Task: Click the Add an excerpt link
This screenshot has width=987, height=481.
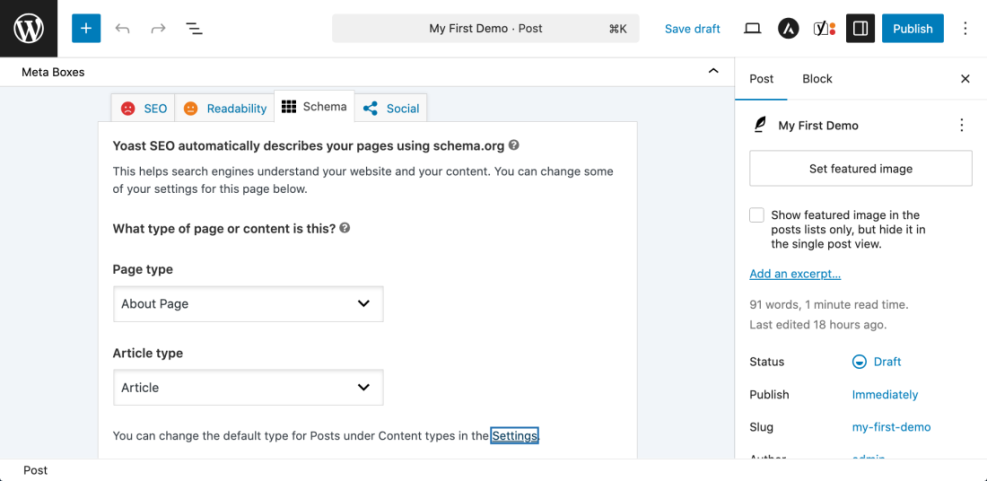Action: [795, 274]
